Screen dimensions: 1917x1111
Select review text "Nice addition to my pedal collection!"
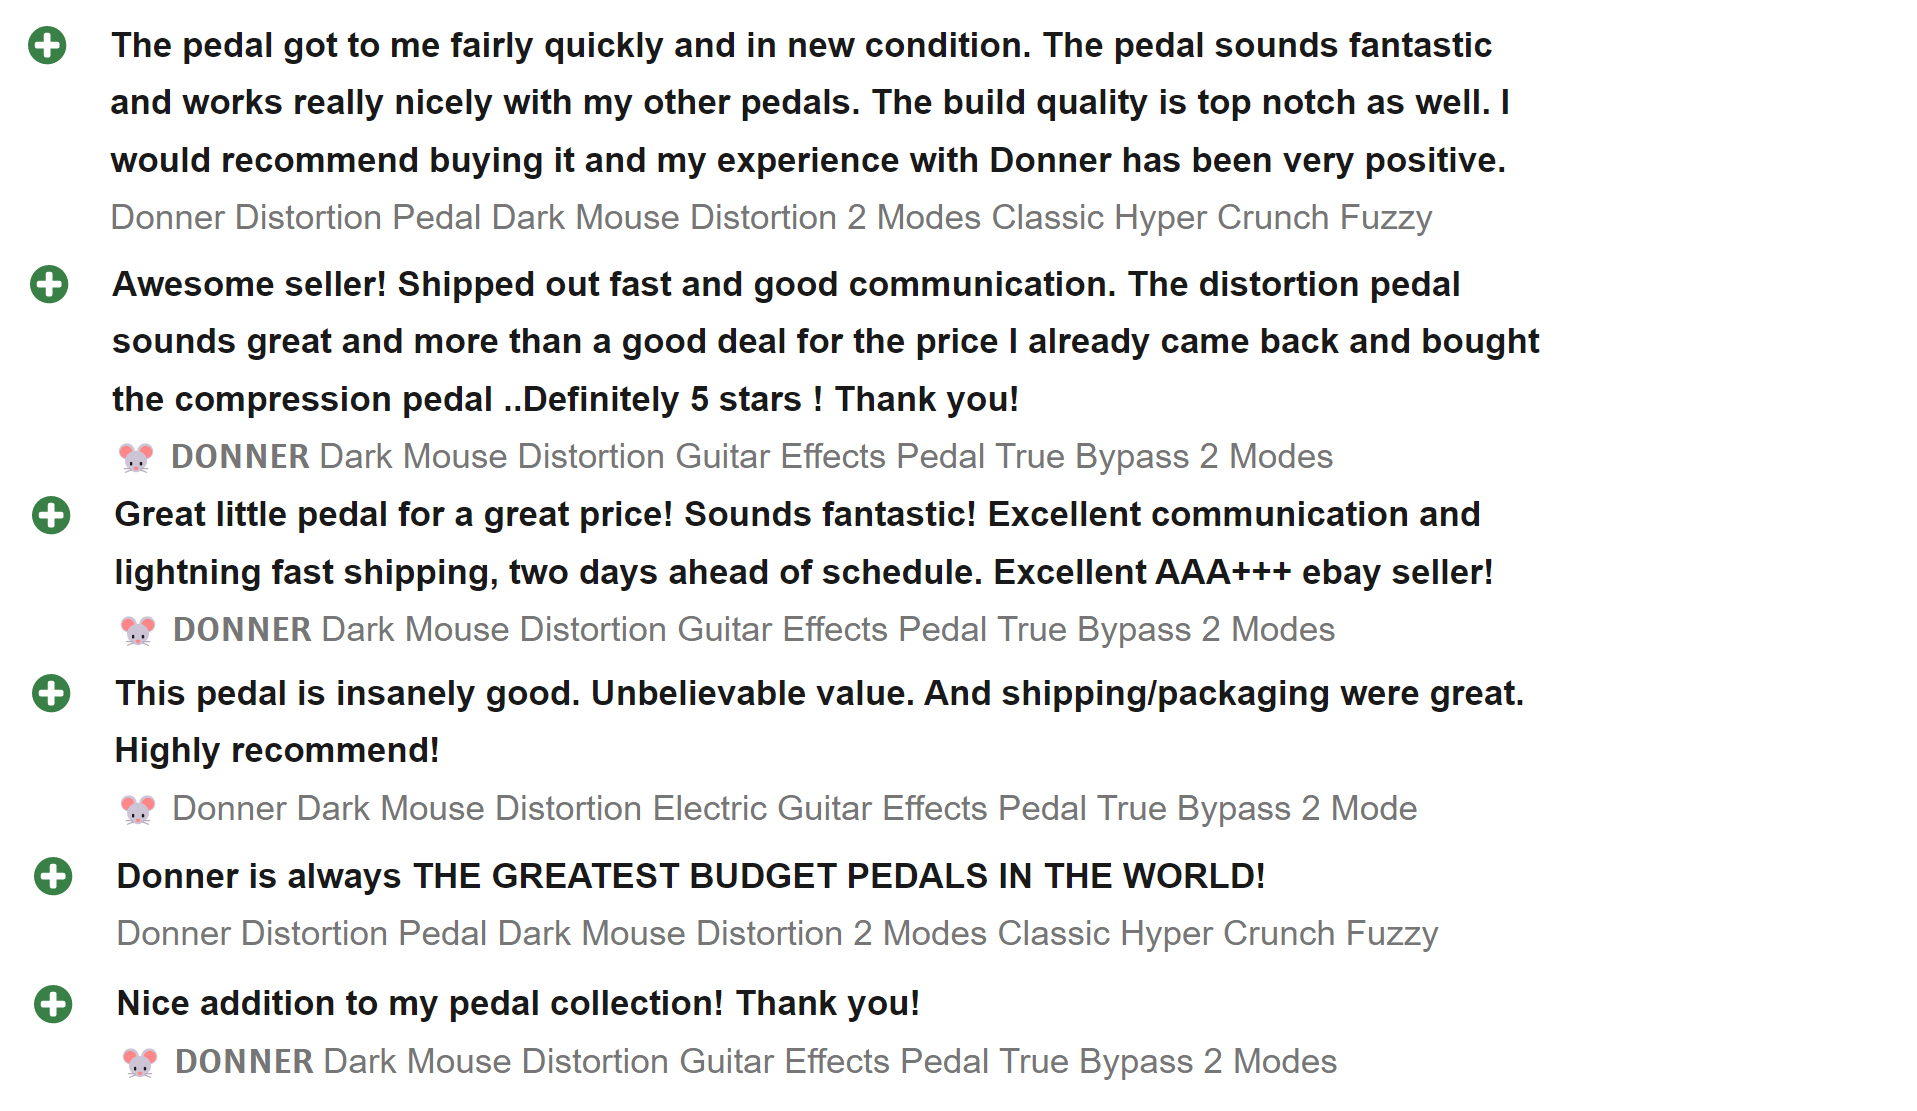[x=421, y=1003]
